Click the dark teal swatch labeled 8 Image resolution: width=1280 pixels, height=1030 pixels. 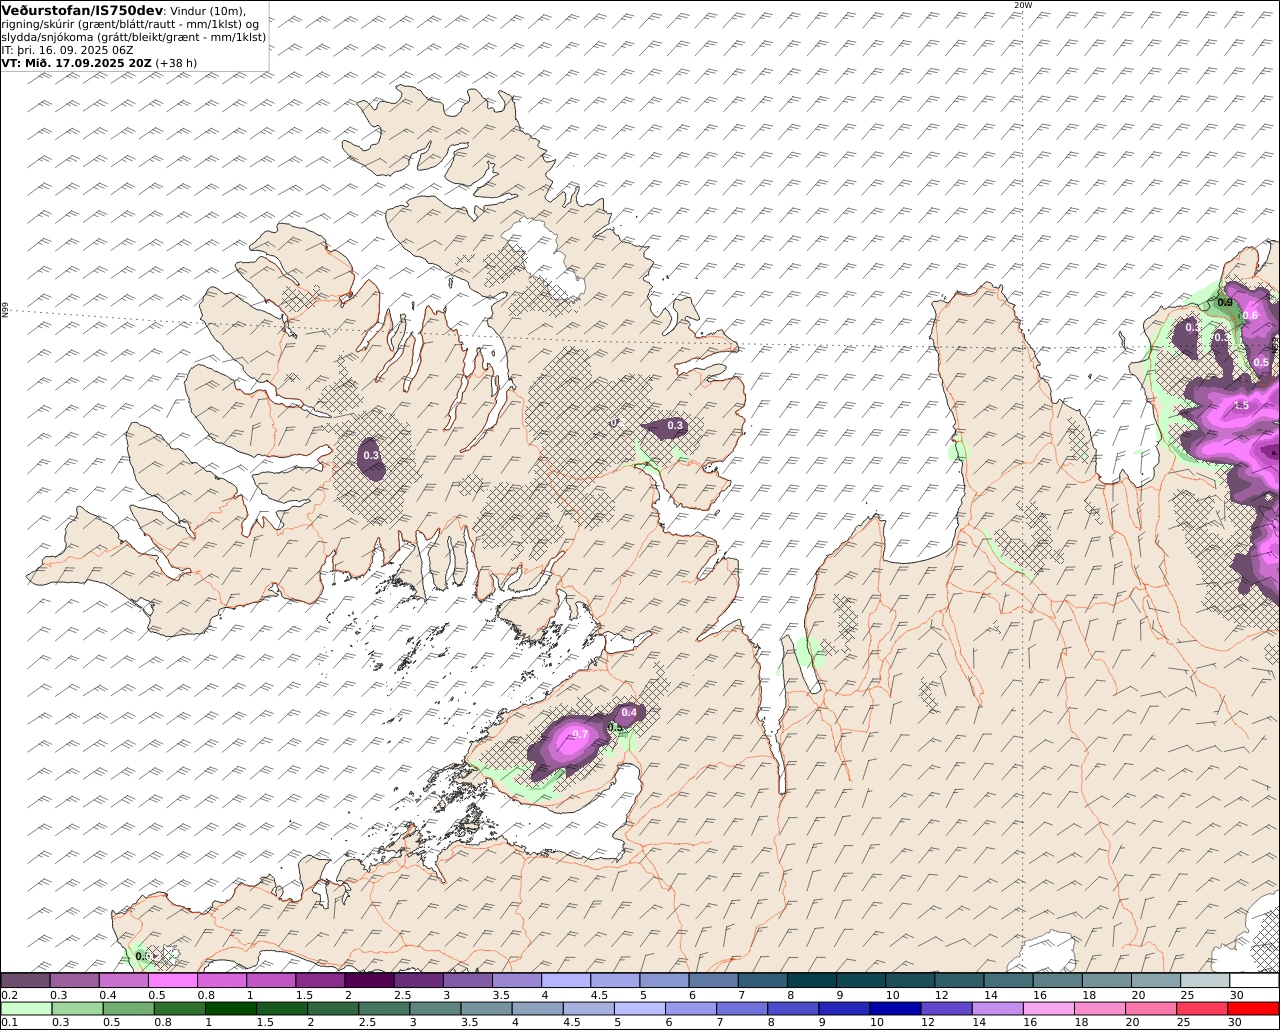(811, 981)
